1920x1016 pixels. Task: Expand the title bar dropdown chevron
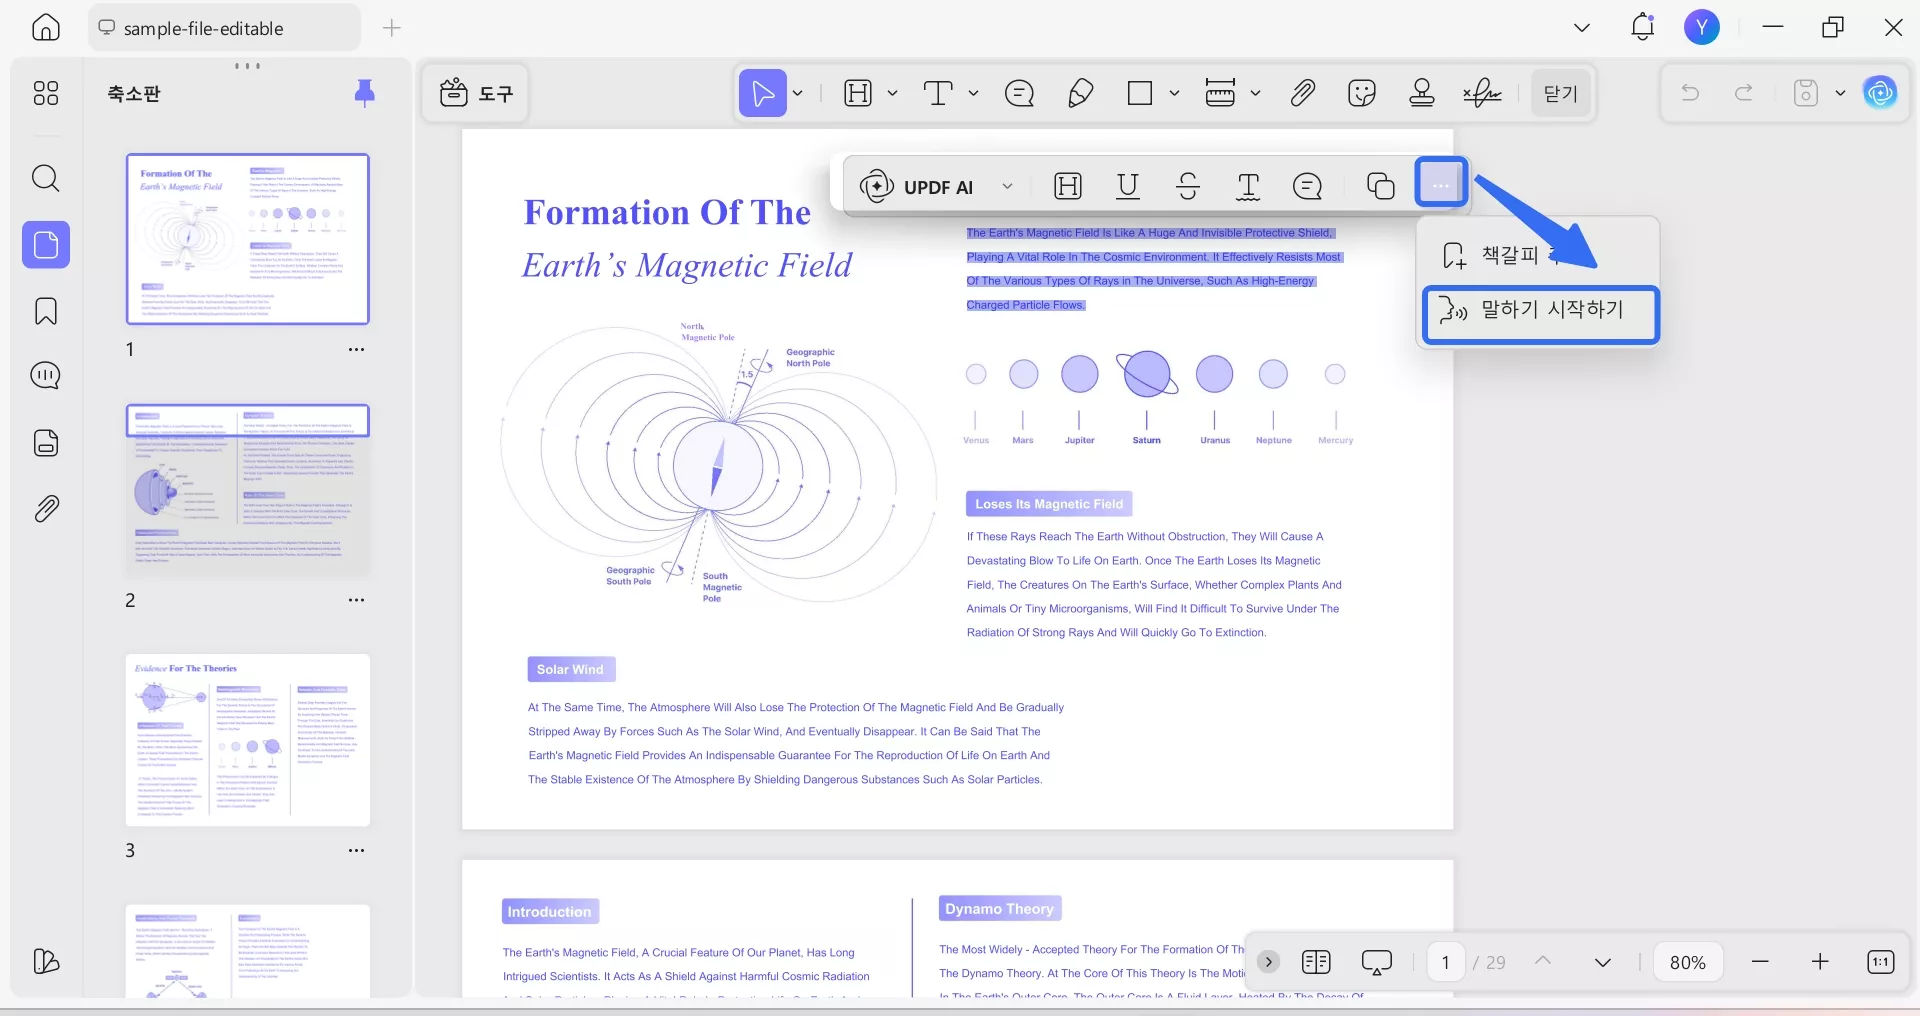pyautogui.click(x=1582, y=28)
